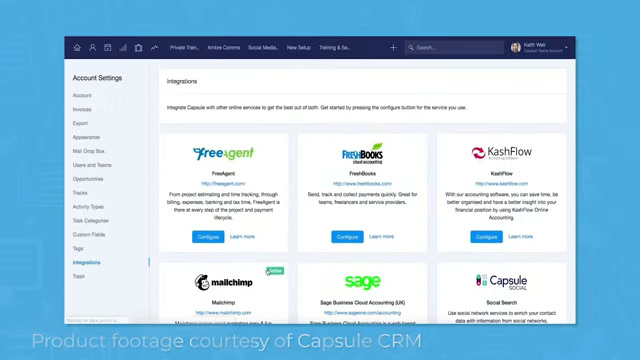
Task: Open the mailchimp.com link
Action: pos(223,313)
